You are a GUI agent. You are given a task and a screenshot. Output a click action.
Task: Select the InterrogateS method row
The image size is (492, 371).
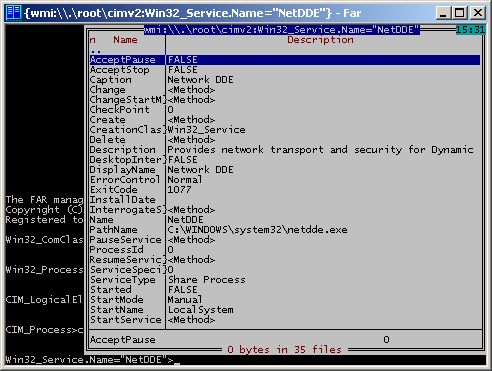[x=285, y=210]
